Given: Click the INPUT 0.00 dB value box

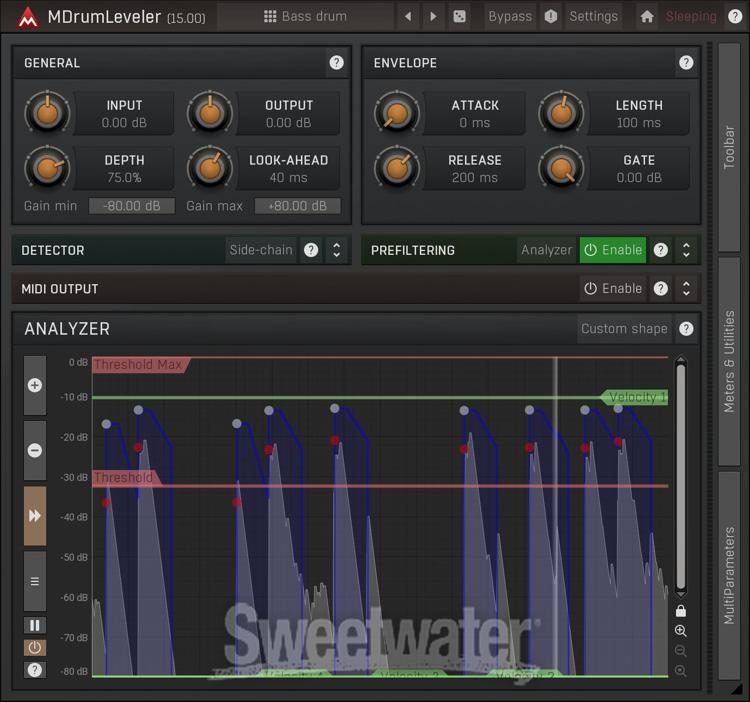Looking at the screenshot, I should 124,114.
